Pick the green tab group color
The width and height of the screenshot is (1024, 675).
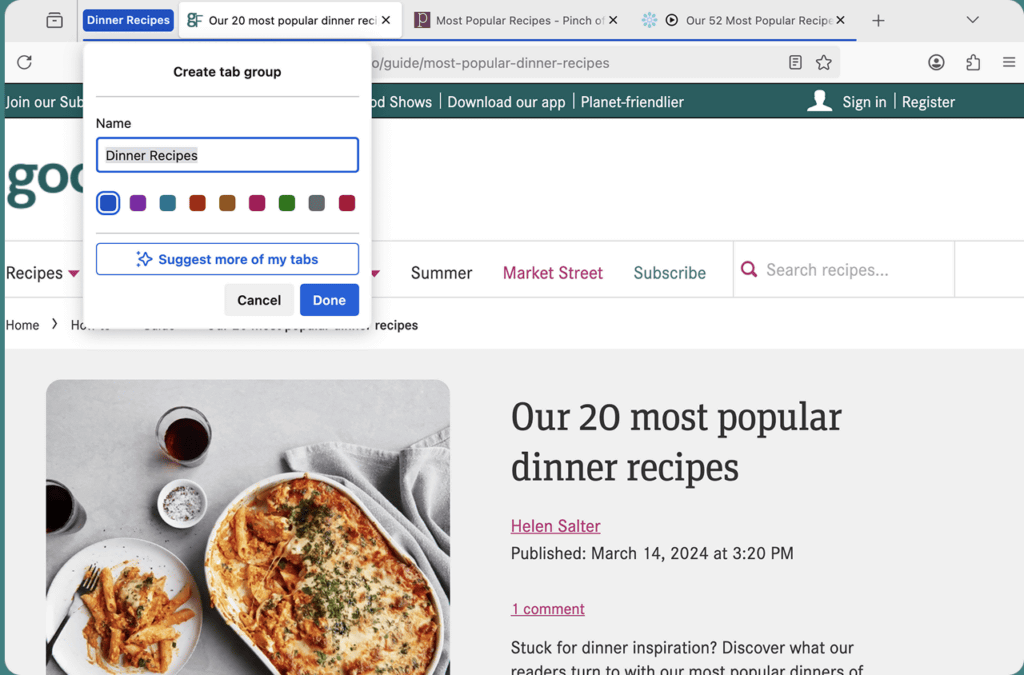(287, 203)
